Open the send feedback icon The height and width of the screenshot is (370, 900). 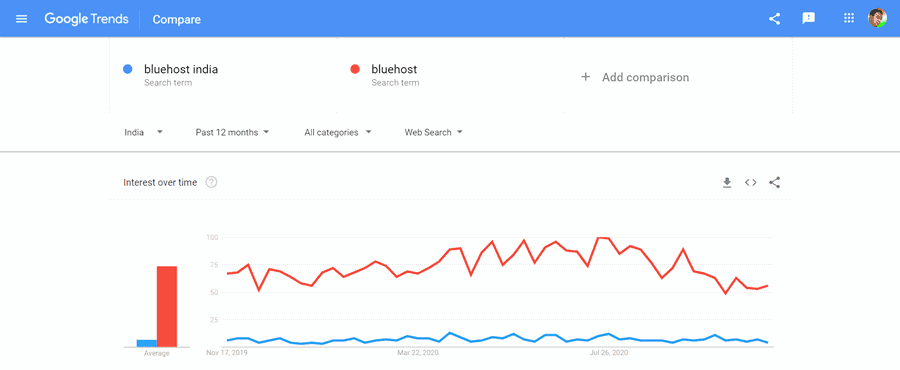[x=809, y=19]
